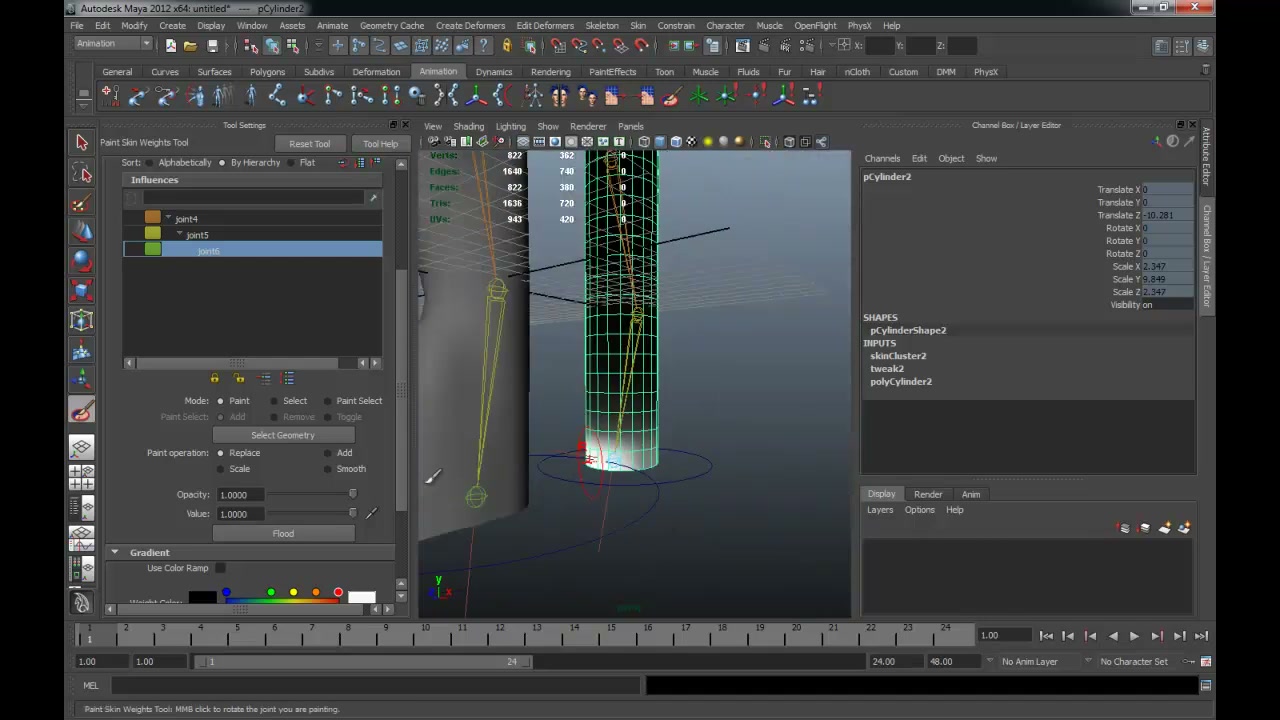Screen dimensions: 1280x720
Task: Enable Use Color Ramp checkbox
Action: pos(220,568)
